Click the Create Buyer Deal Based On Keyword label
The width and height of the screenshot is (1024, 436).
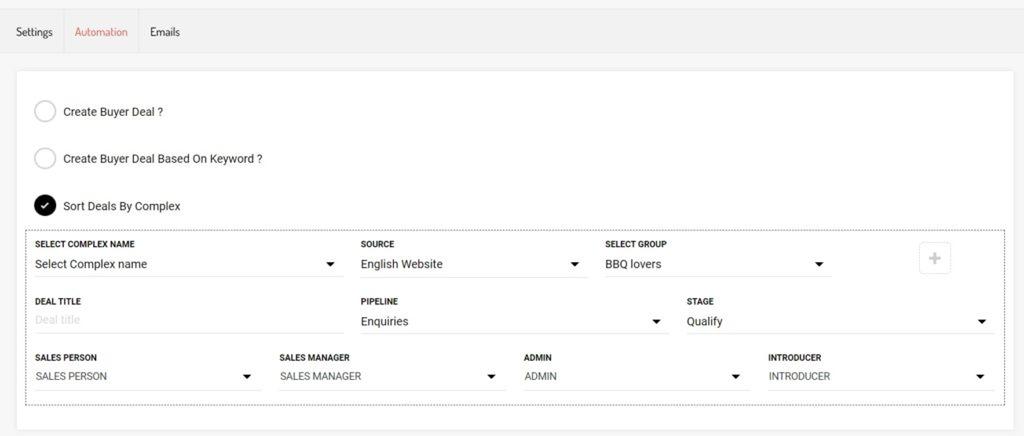pos(163,159)
